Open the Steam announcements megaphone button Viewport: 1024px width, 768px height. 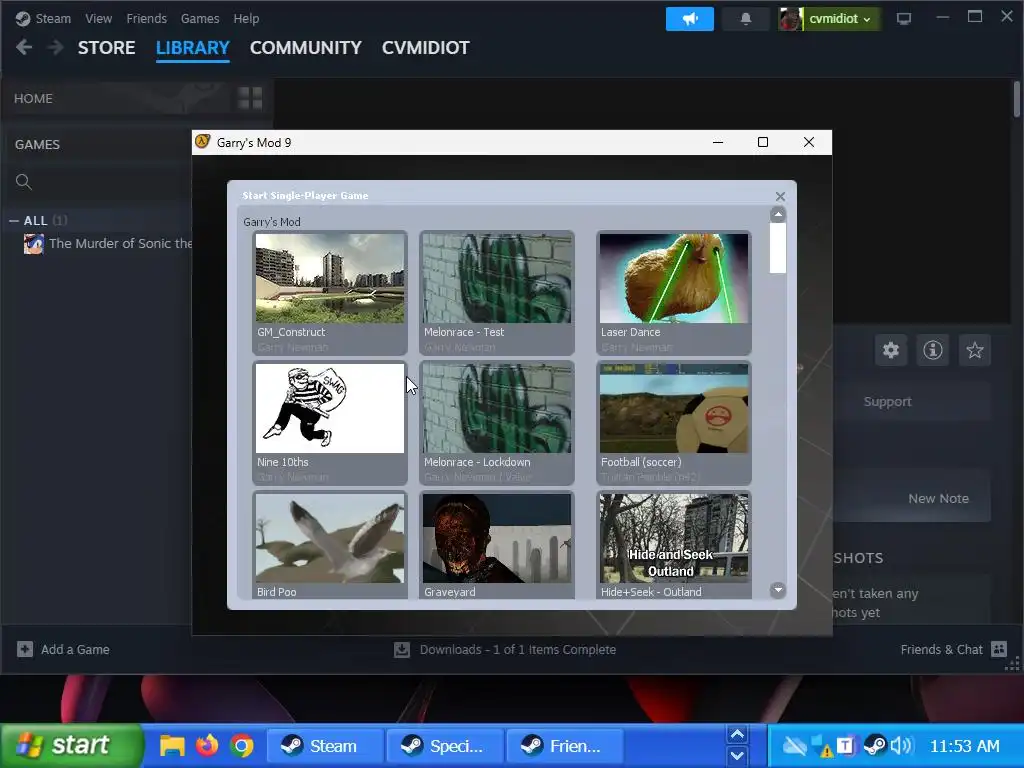tap(690, 19)
